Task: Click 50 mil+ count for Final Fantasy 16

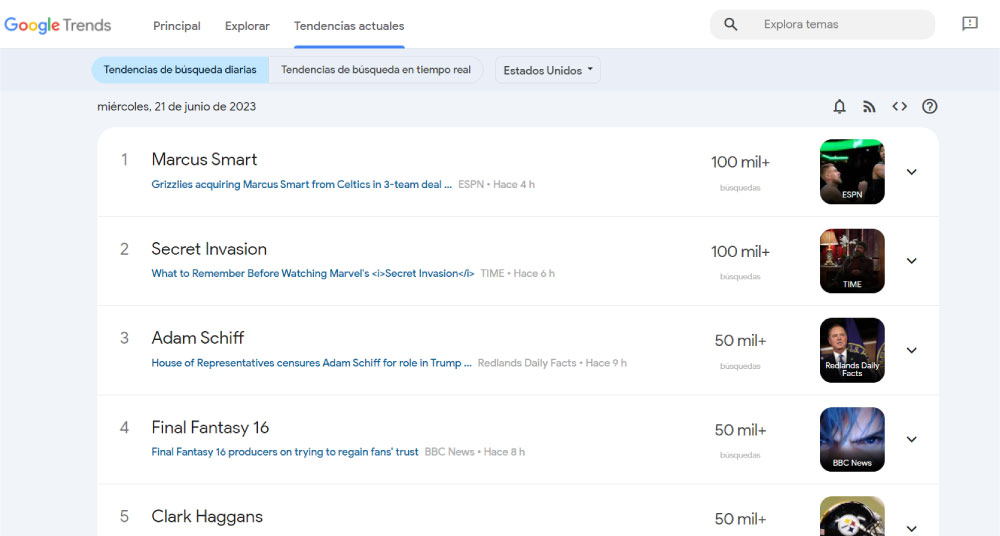Action: pos(740,430)
